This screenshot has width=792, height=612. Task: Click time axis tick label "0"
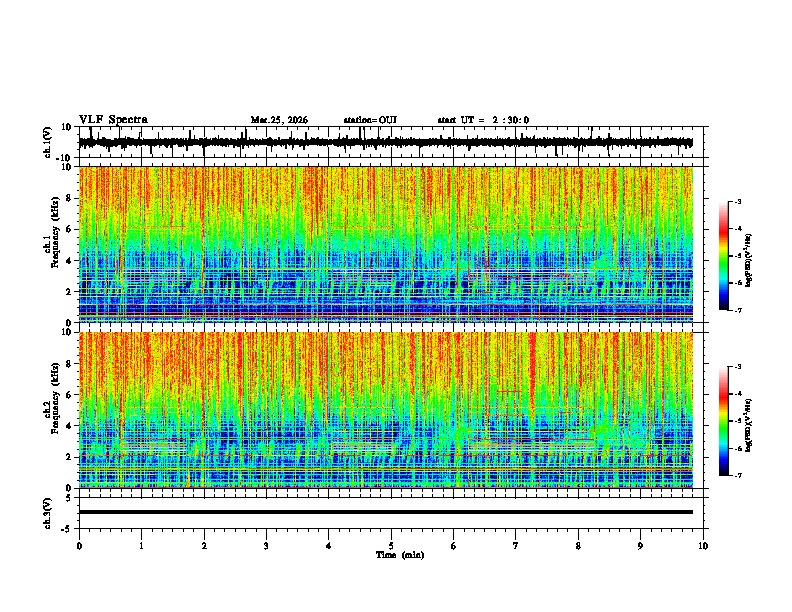[79, 546]
